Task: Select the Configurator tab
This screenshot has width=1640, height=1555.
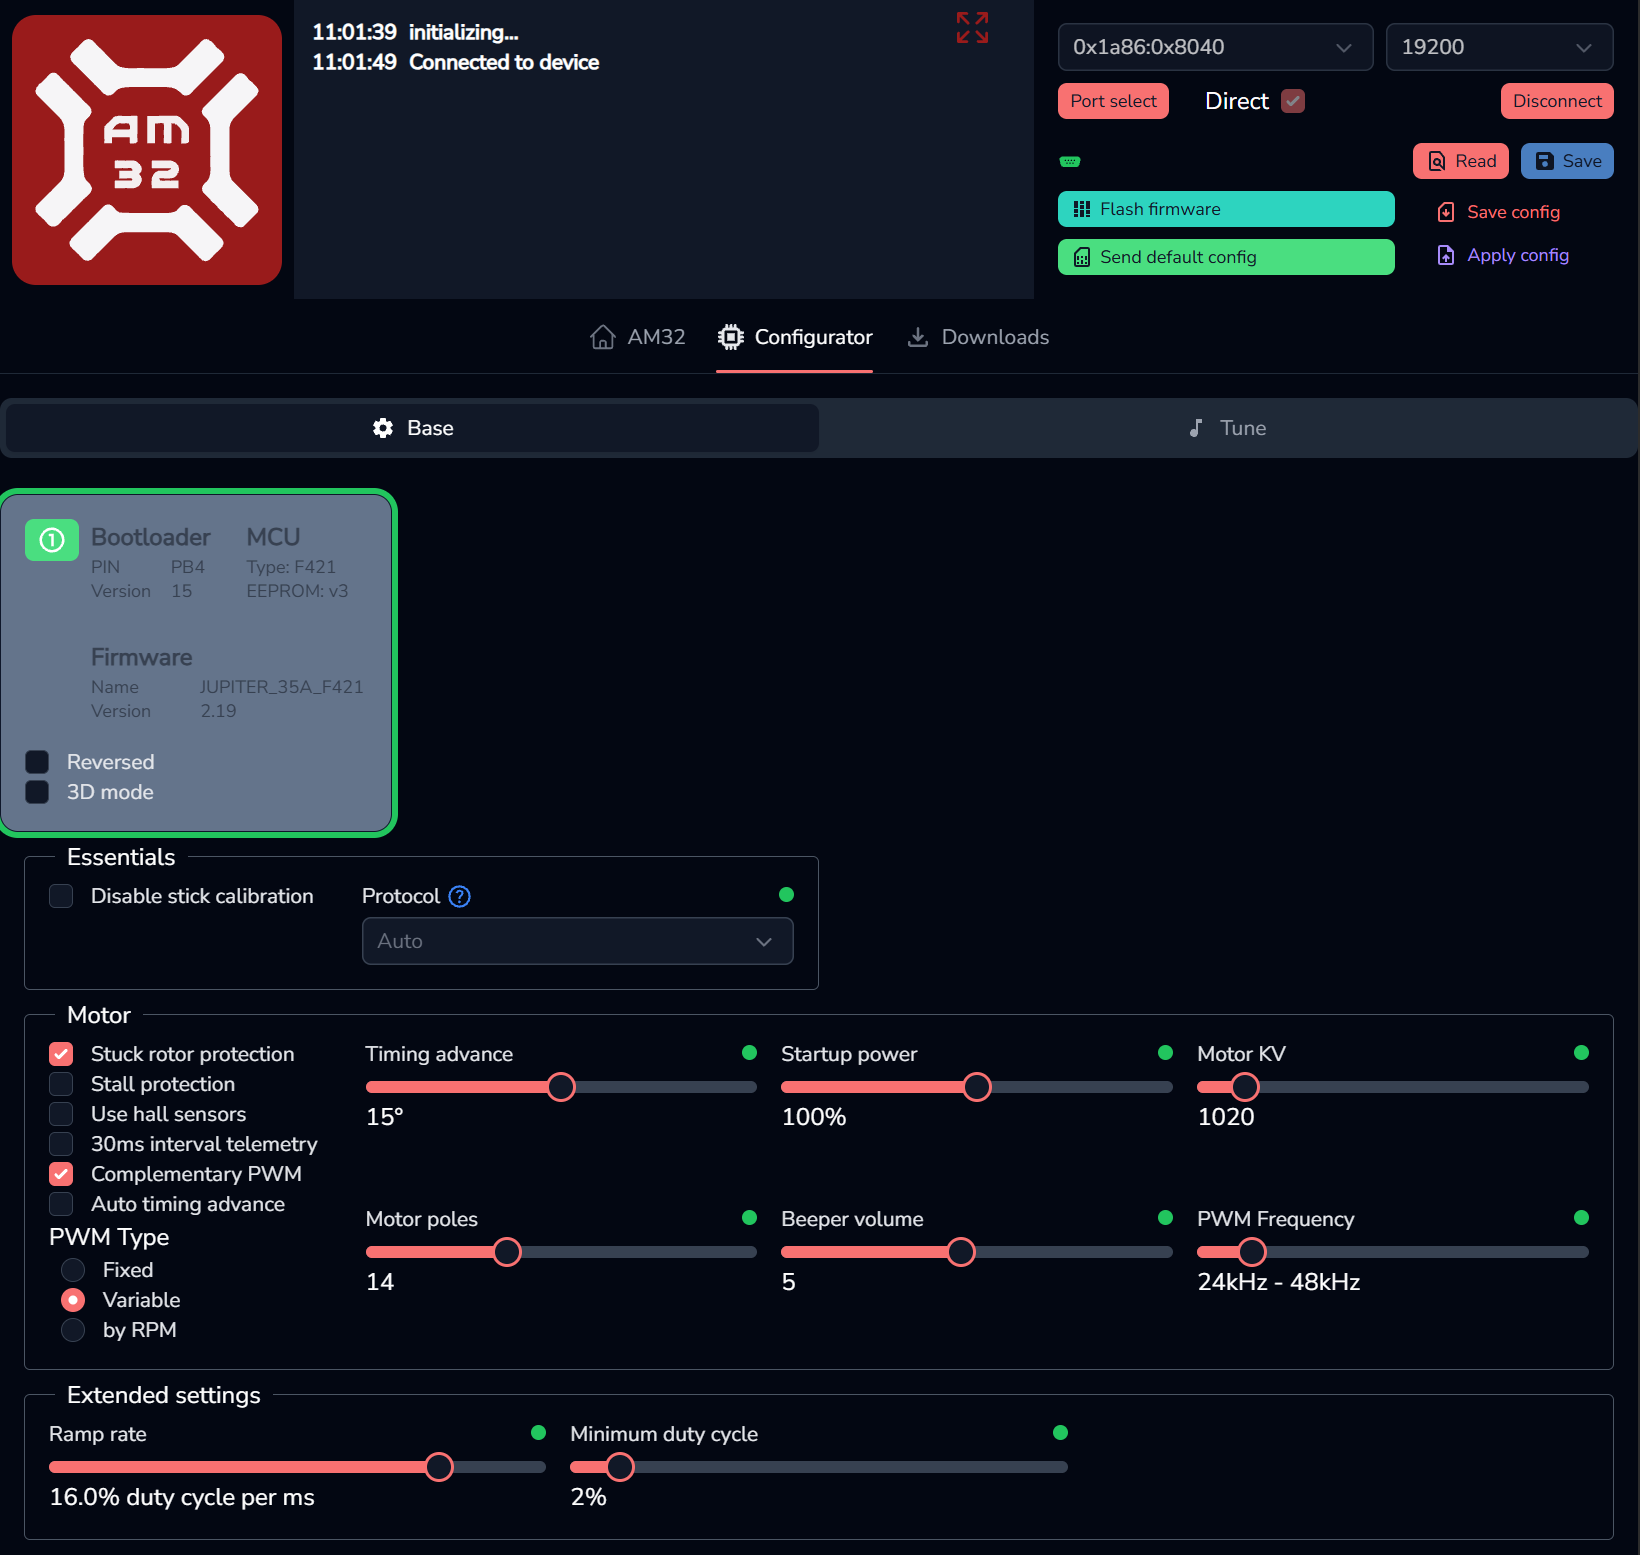Action: tap(795, 337)
